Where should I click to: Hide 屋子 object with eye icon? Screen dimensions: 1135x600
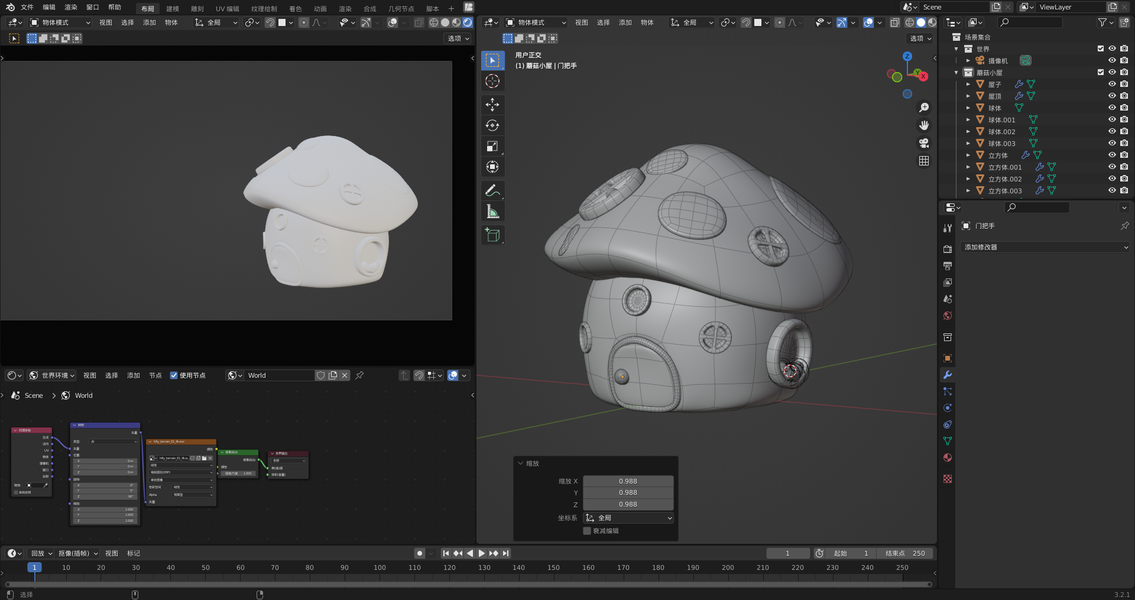click(x=1113, y=84)
